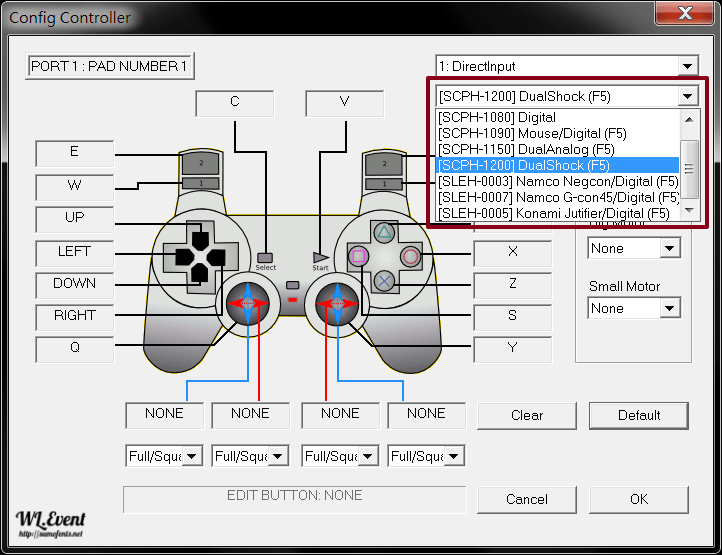This screenshot has height=555, width=722.
Task: Click the square button on the controller
Action: coord(358,256)
